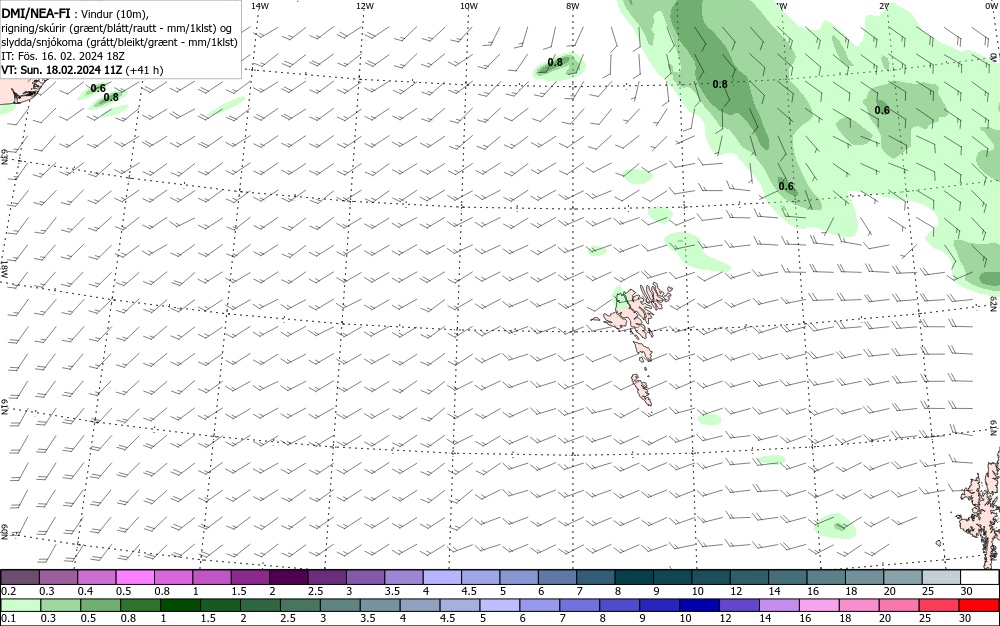Pick the deep blue 10 rain swatch
Viewport: 1000px width, 626px height.
[700, 605]
